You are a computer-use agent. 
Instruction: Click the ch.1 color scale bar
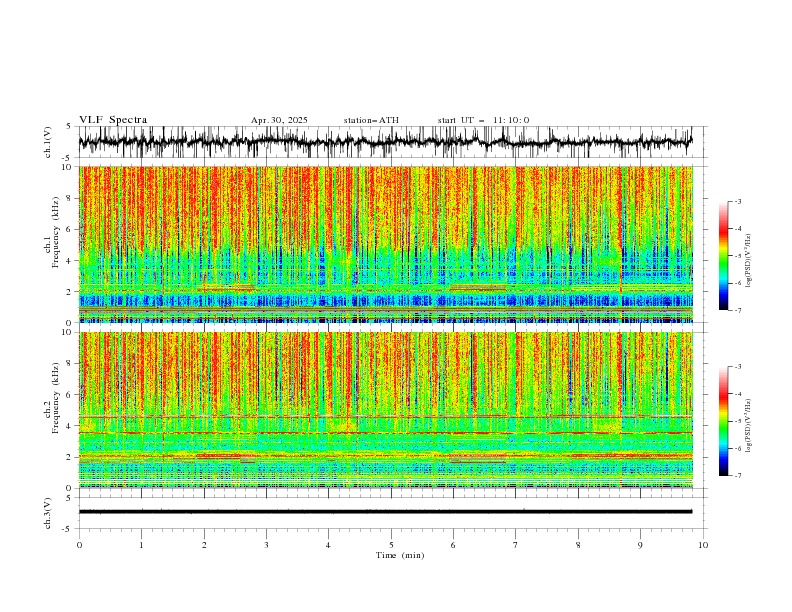pyautogui.click(x=723, y=256)
